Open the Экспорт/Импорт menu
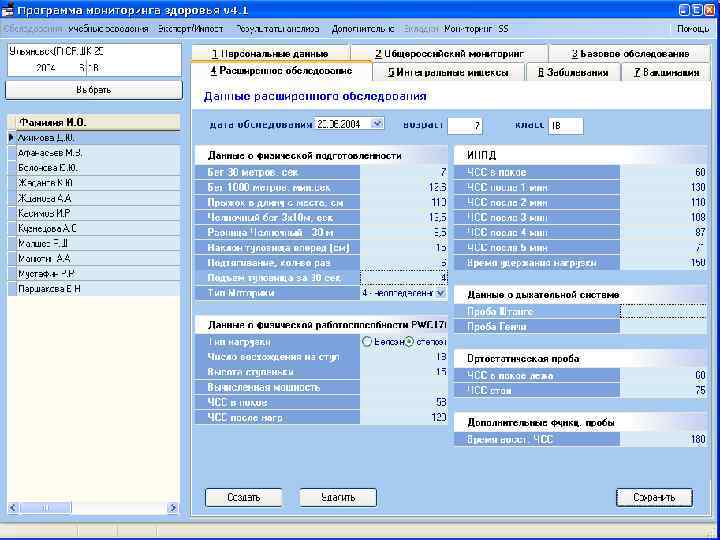720x540 pixels. click(x=191, y=28)
